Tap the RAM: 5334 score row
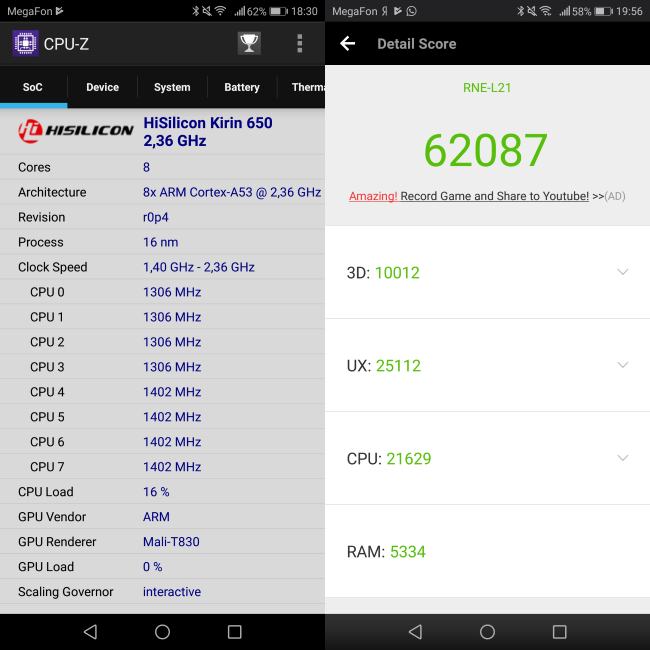 coord(488,551)
